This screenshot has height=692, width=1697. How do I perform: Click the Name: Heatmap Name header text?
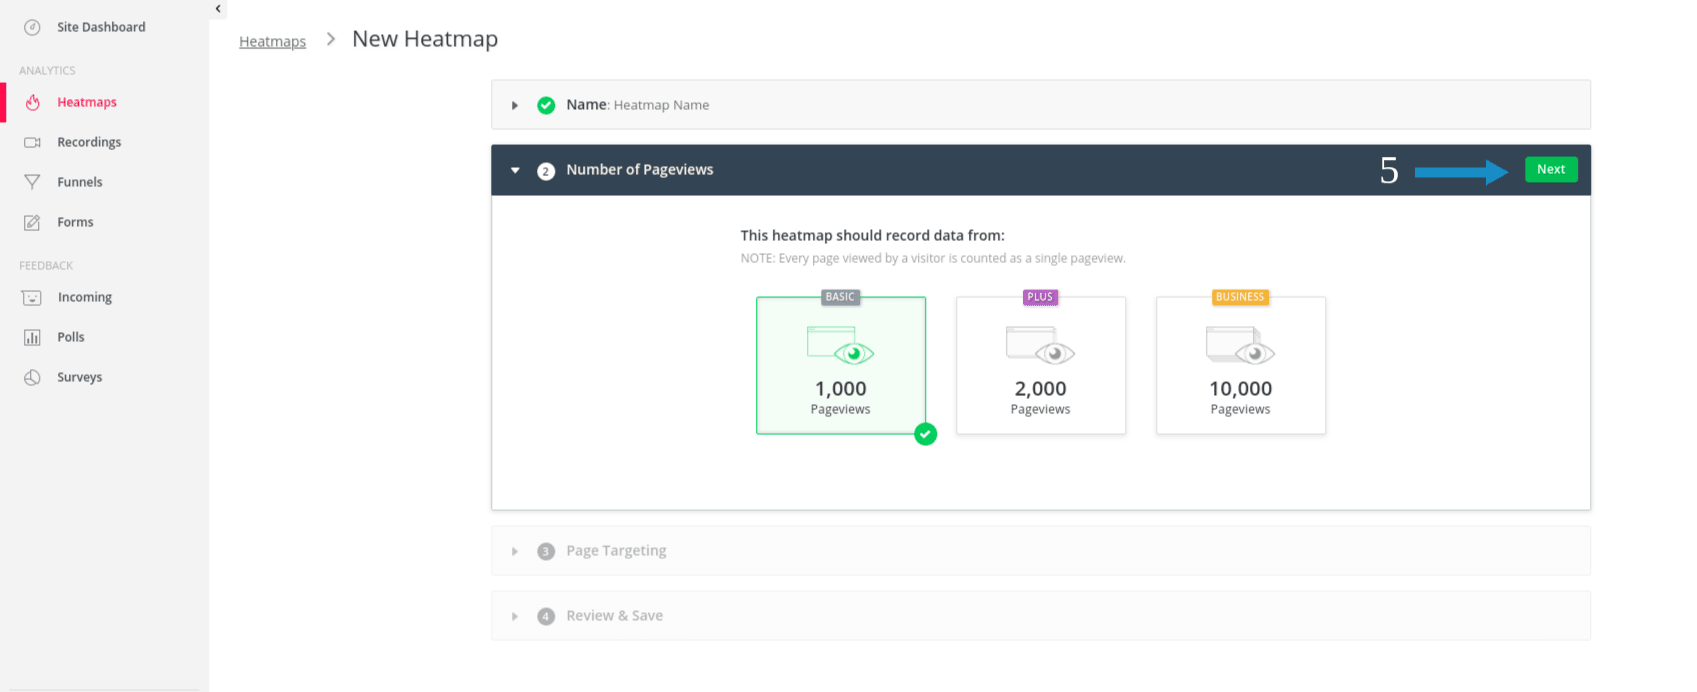pos(638,105)
